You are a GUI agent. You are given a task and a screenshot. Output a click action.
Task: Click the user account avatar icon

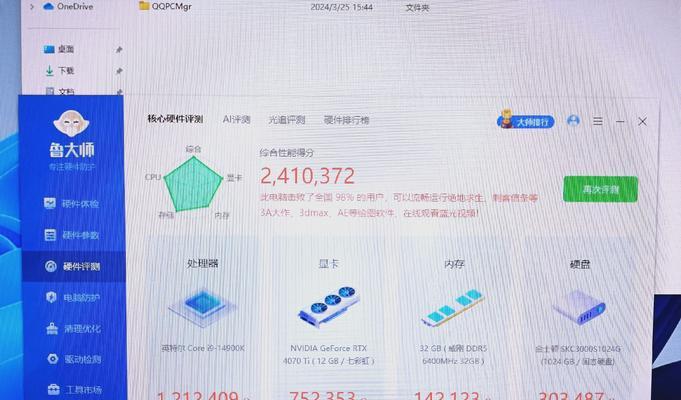[573, 120]
